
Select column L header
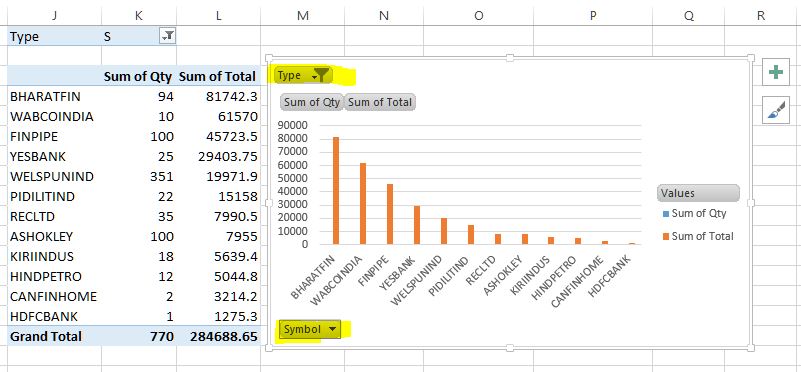coord(219,15)
